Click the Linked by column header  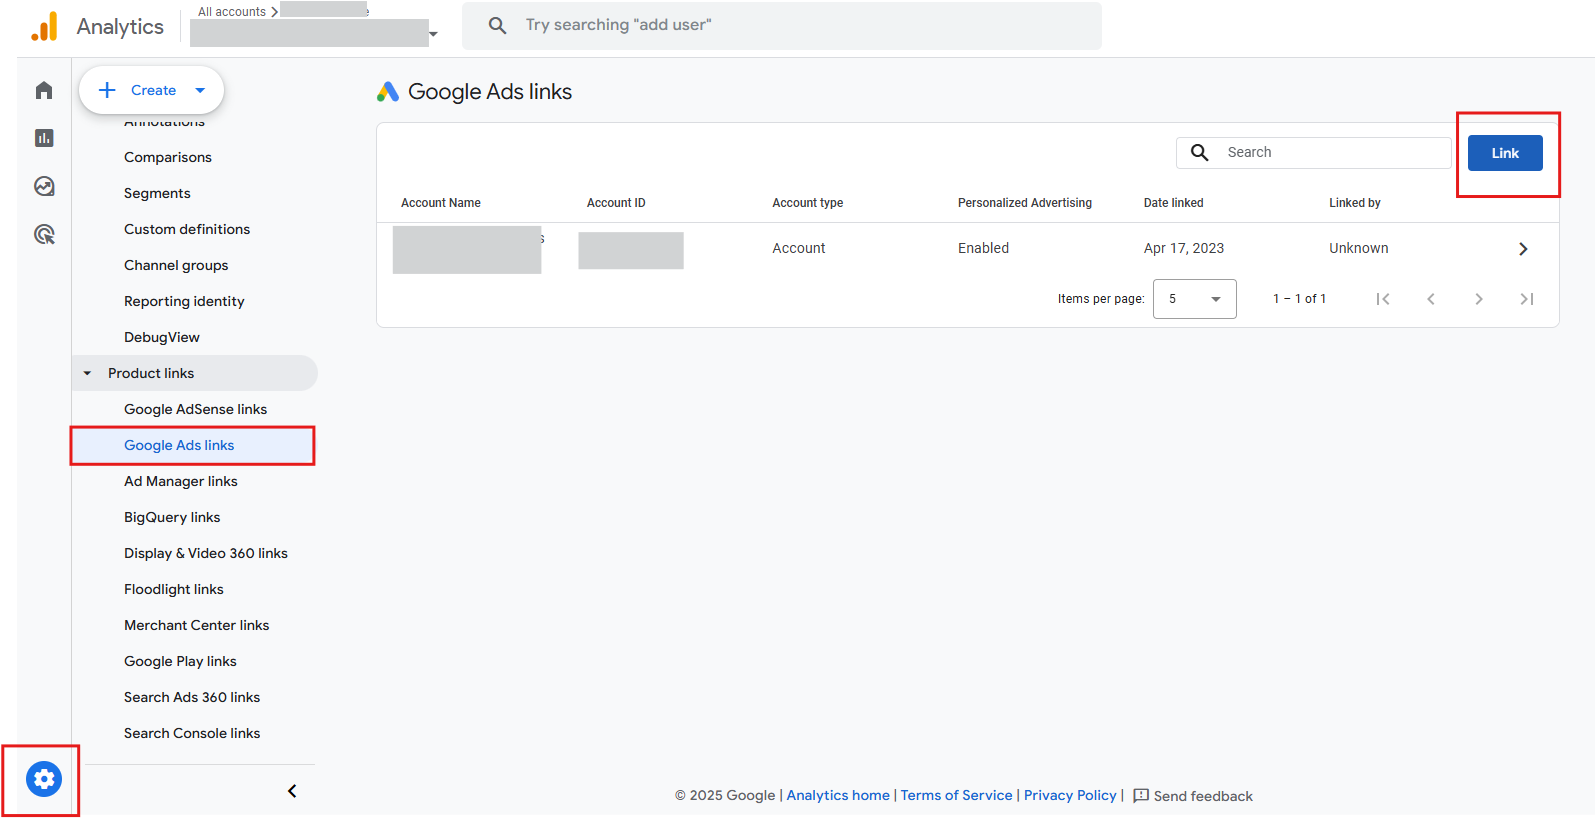[1355, 203]
